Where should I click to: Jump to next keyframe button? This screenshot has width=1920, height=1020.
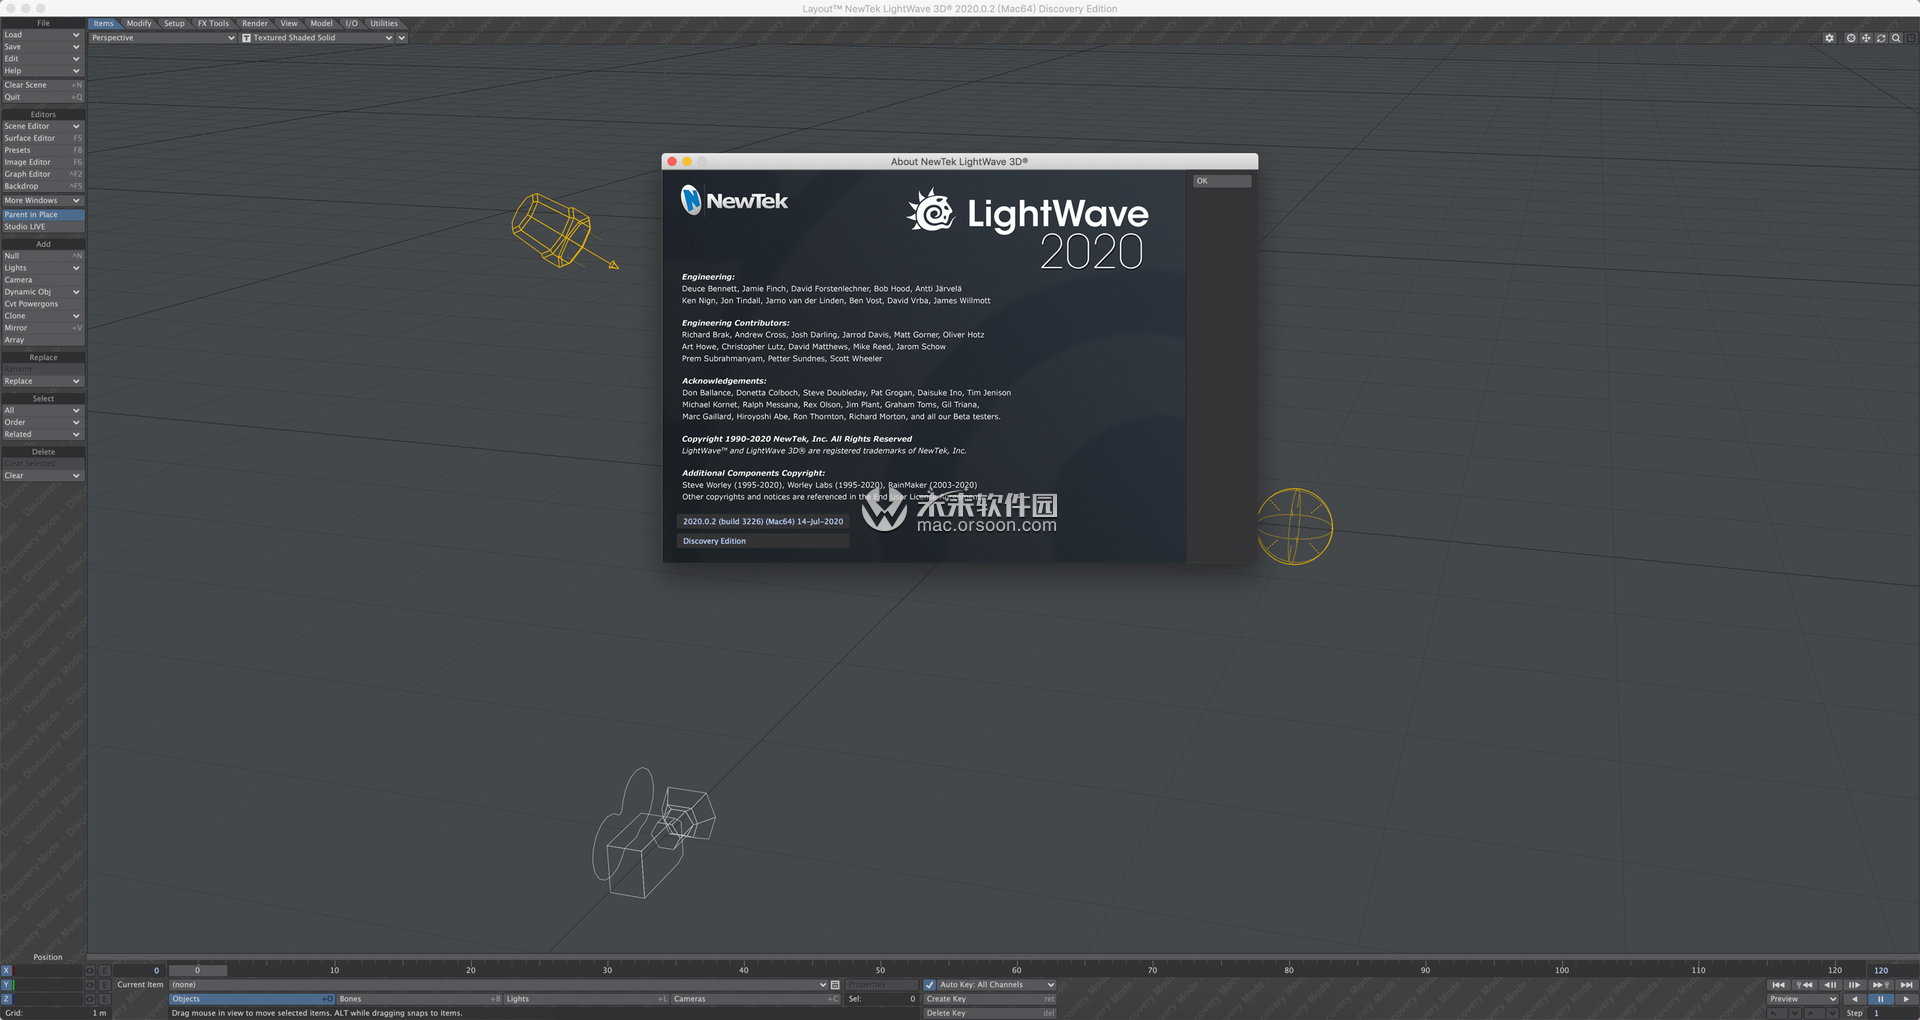1881,985
